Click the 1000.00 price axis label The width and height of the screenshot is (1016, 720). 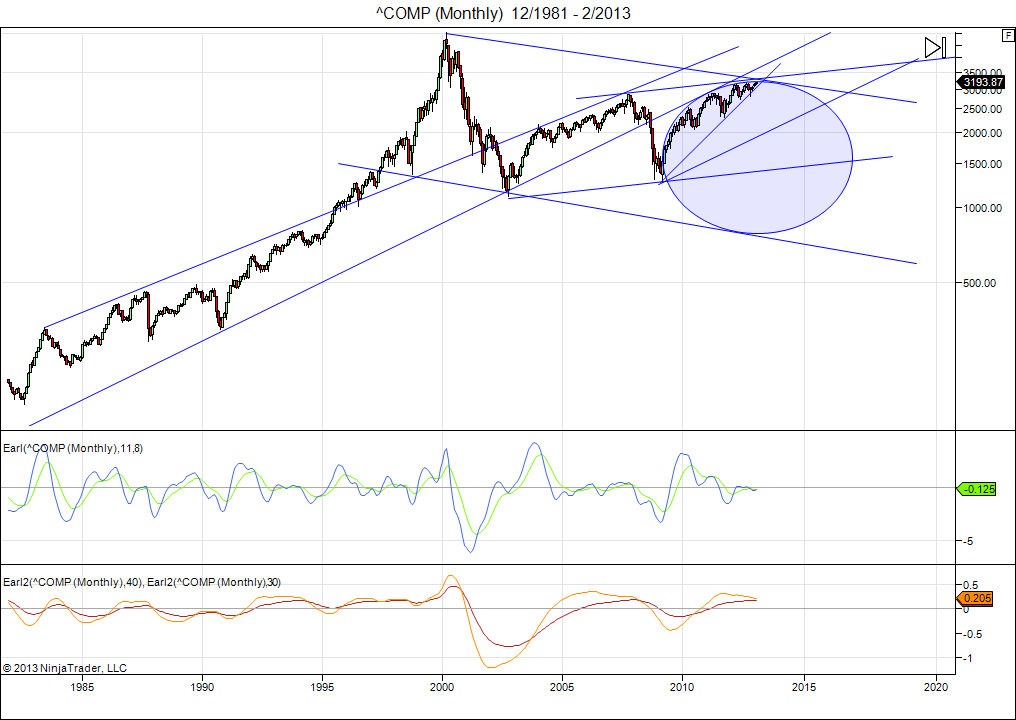pos(982,208)
